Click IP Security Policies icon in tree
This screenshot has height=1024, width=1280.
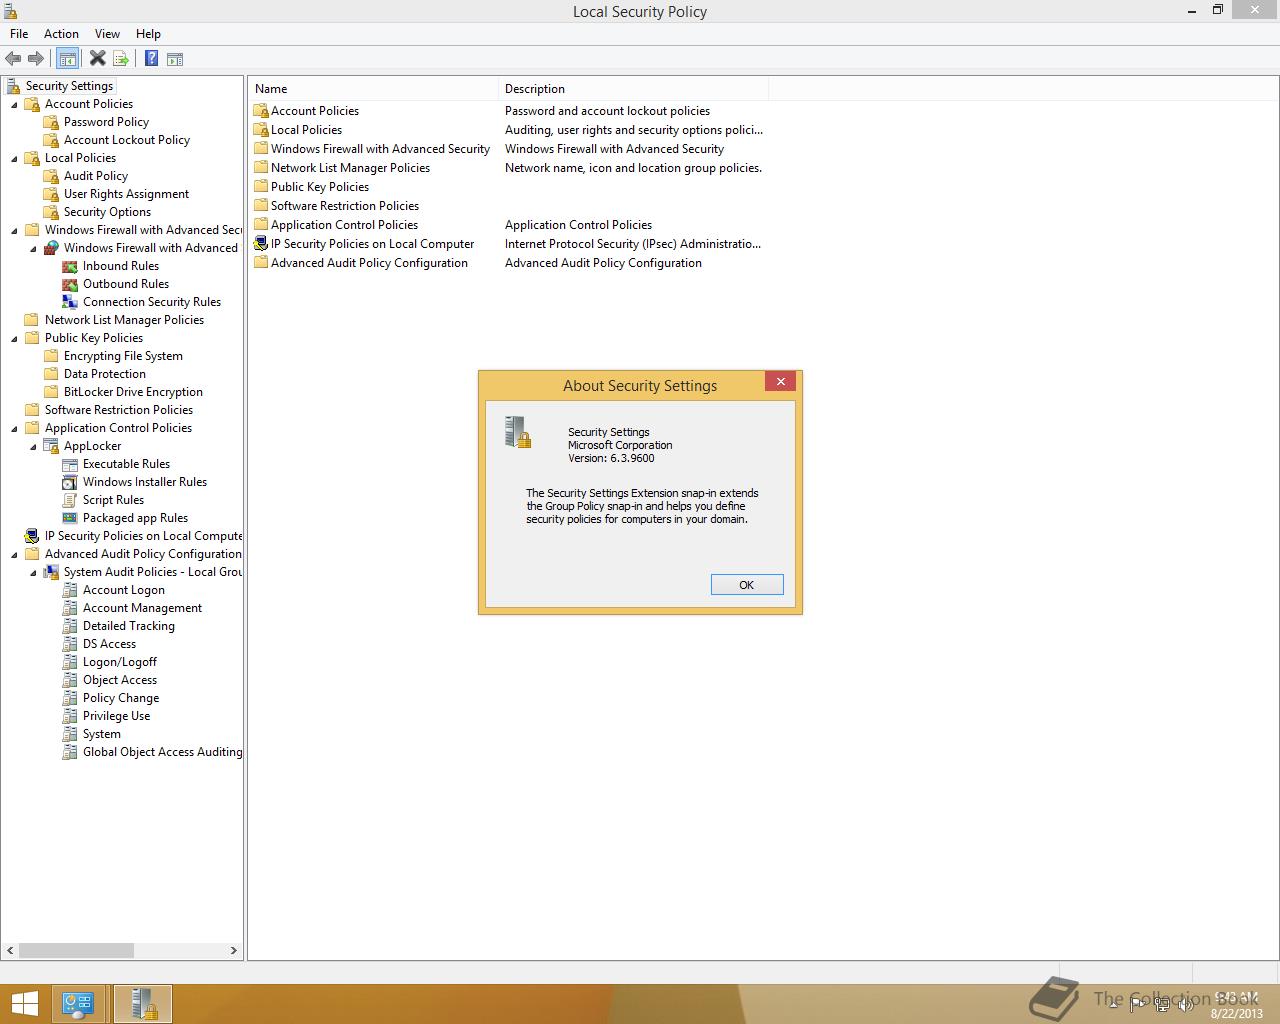point(32,536)
